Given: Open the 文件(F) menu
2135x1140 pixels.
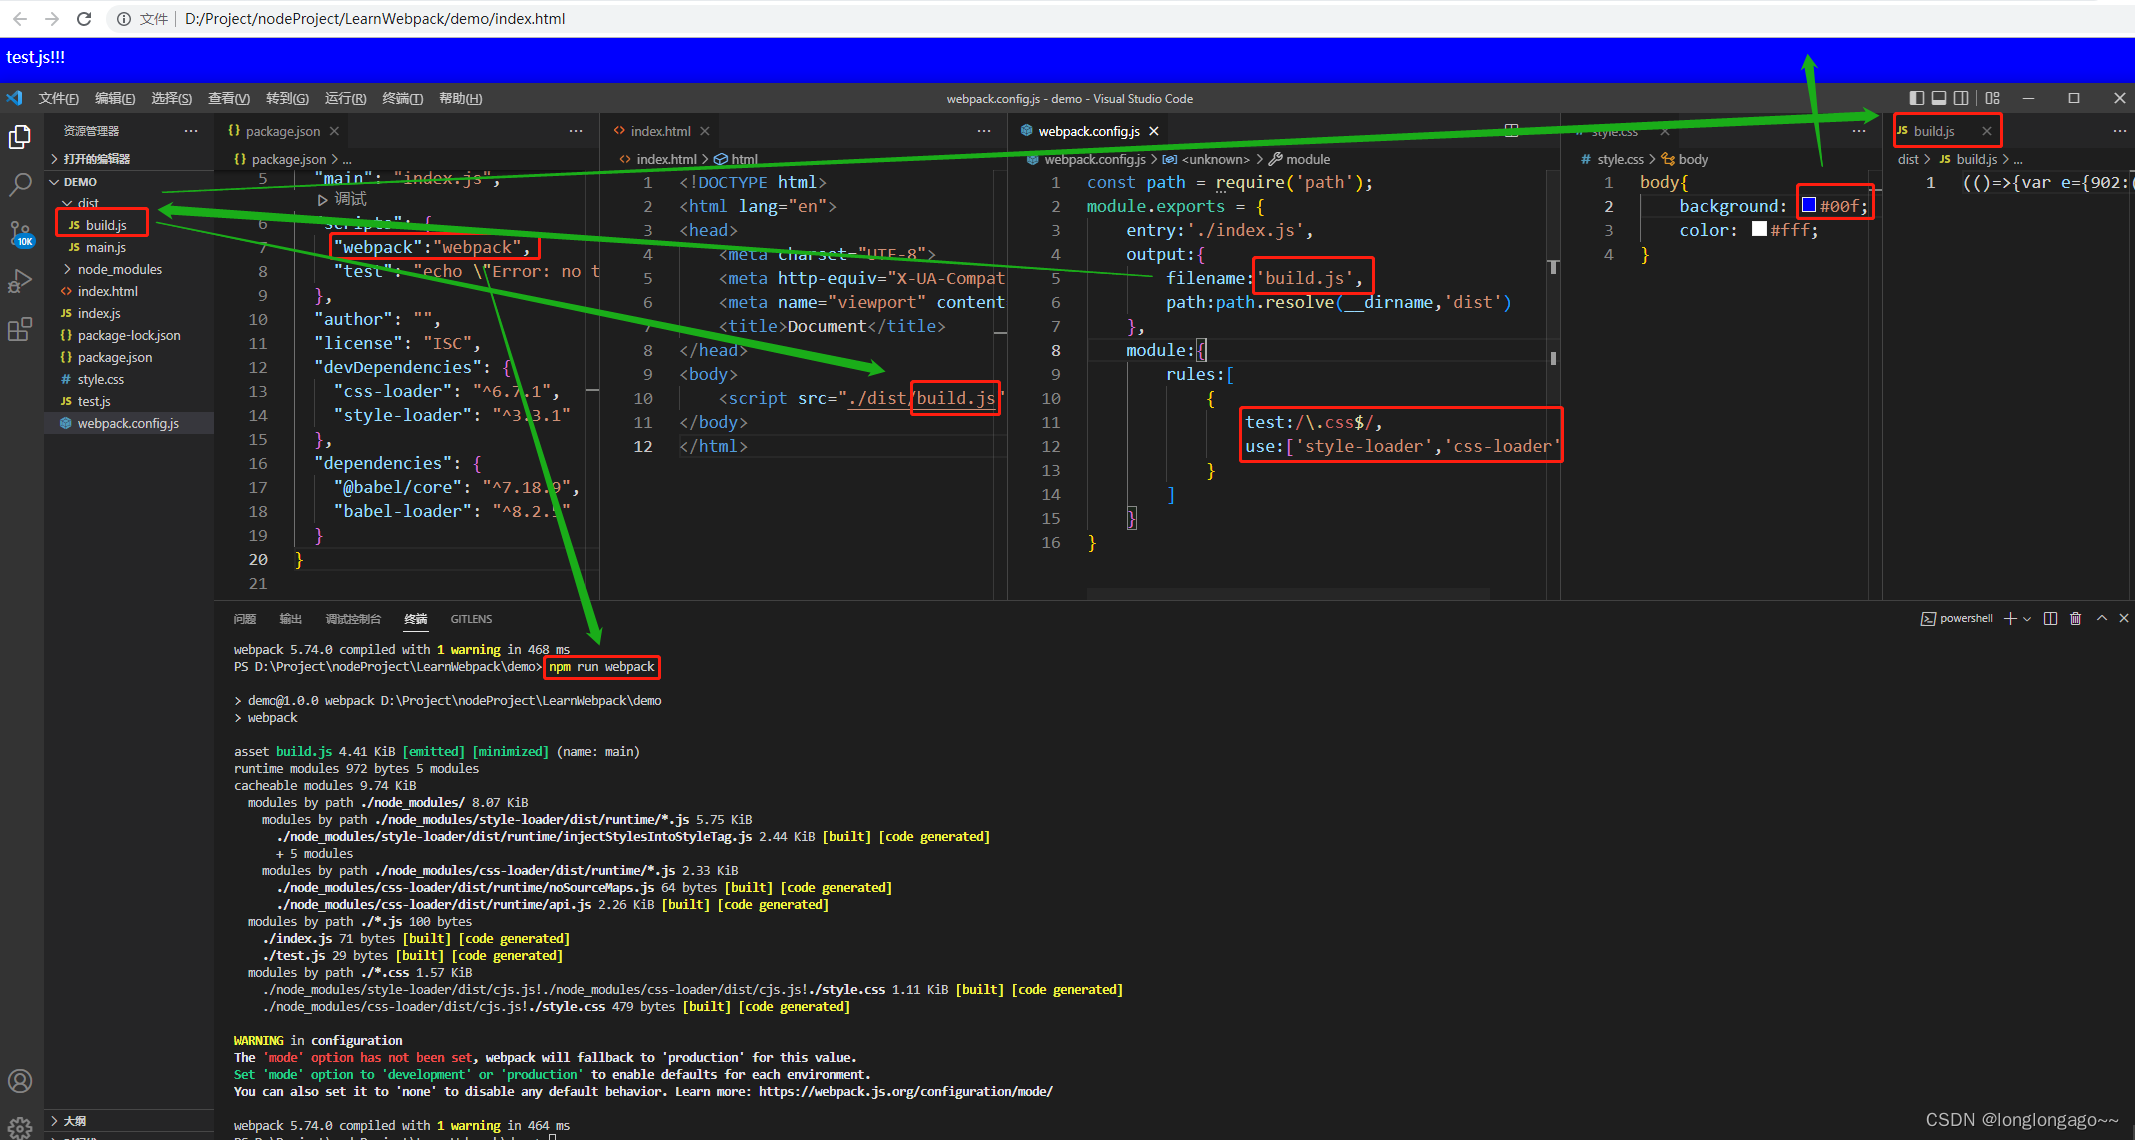Looking at the screenshot, I should pos(58,98).
